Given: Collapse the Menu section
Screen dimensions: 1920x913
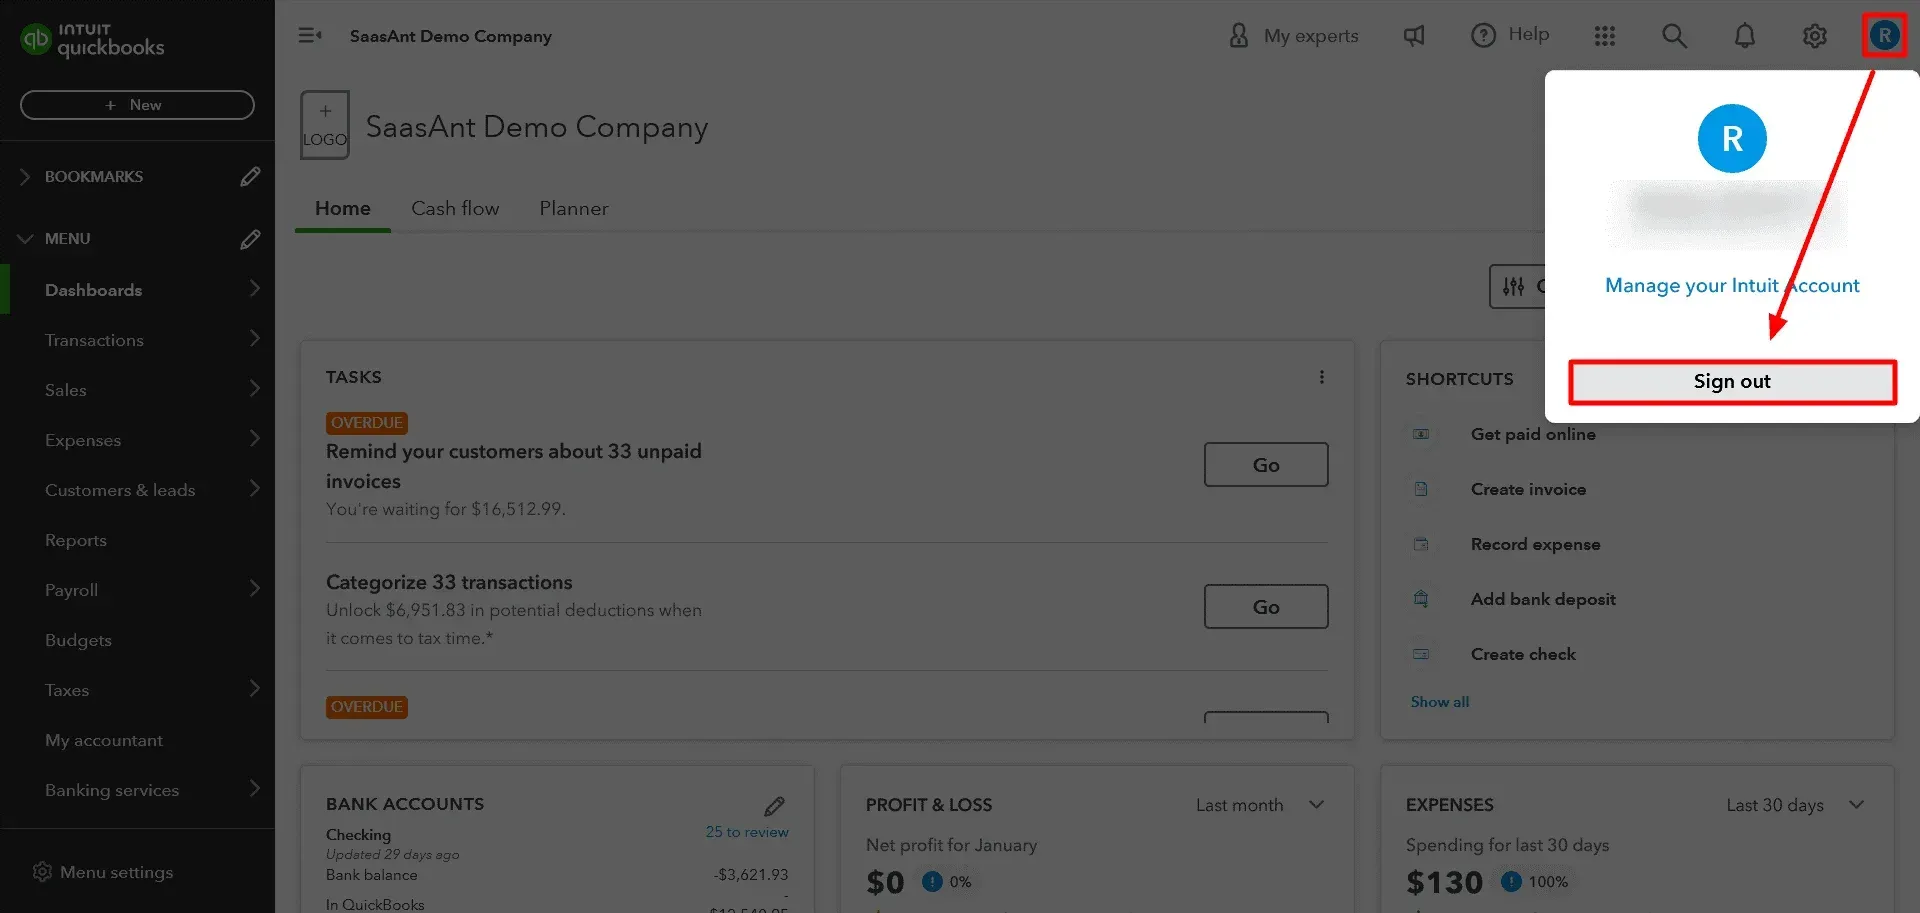Looking at the screenshot, I should pos(25,239).
